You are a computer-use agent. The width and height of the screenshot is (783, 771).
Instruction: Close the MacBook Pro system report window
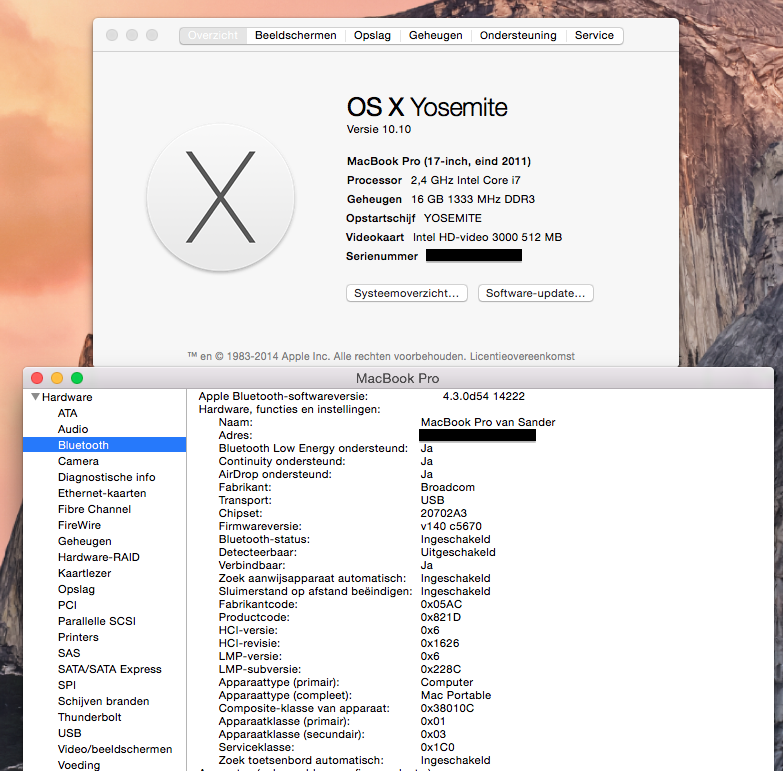[37, 378]
